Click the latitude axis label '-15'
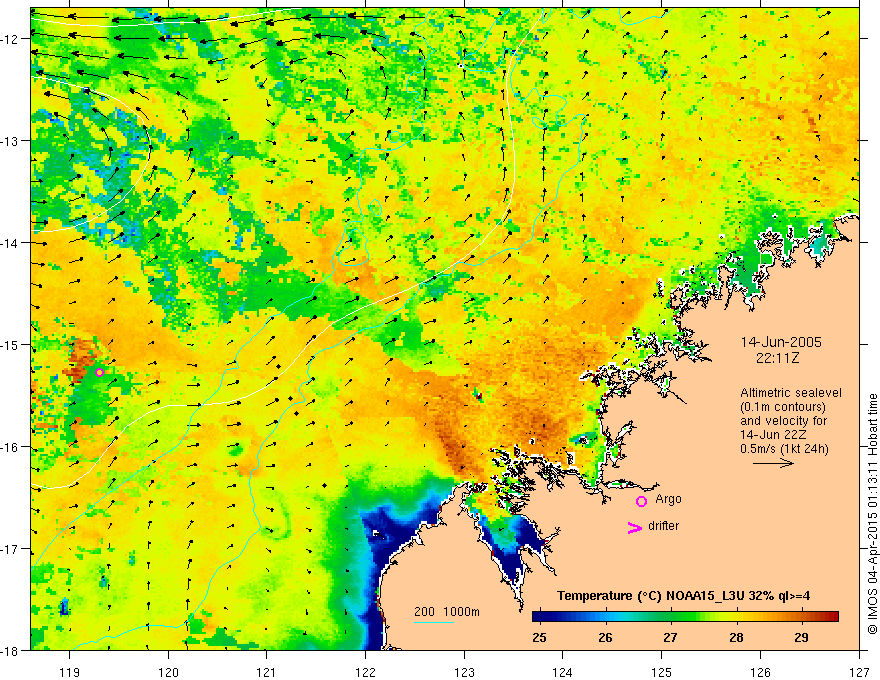Viewport: 880px width, 680px height. tap(11, 345)
